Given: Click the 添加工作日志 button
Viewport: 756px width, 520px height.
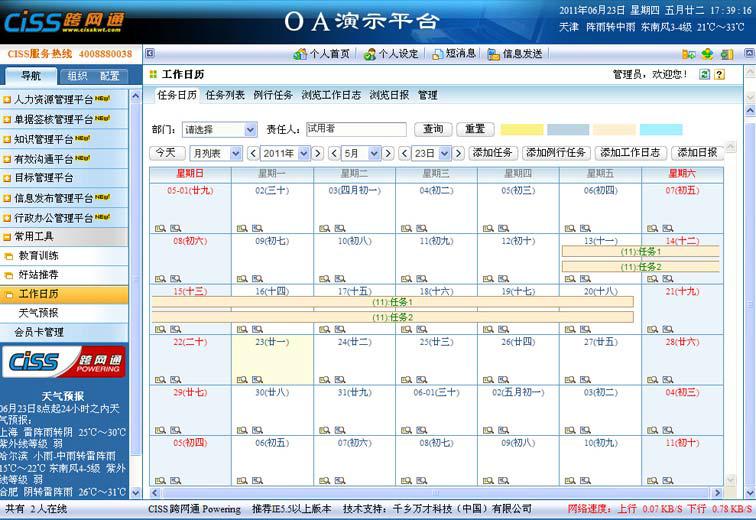Looking at the screenshot, I should pos(631,153).
